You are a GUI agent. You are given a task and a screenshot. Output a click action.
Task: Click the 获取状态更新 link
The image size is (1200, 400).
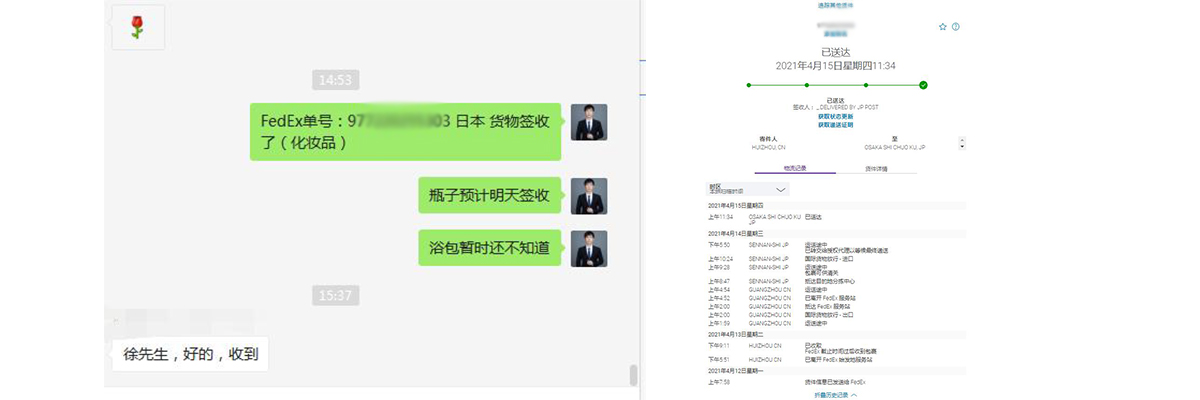tap(835, 117)
